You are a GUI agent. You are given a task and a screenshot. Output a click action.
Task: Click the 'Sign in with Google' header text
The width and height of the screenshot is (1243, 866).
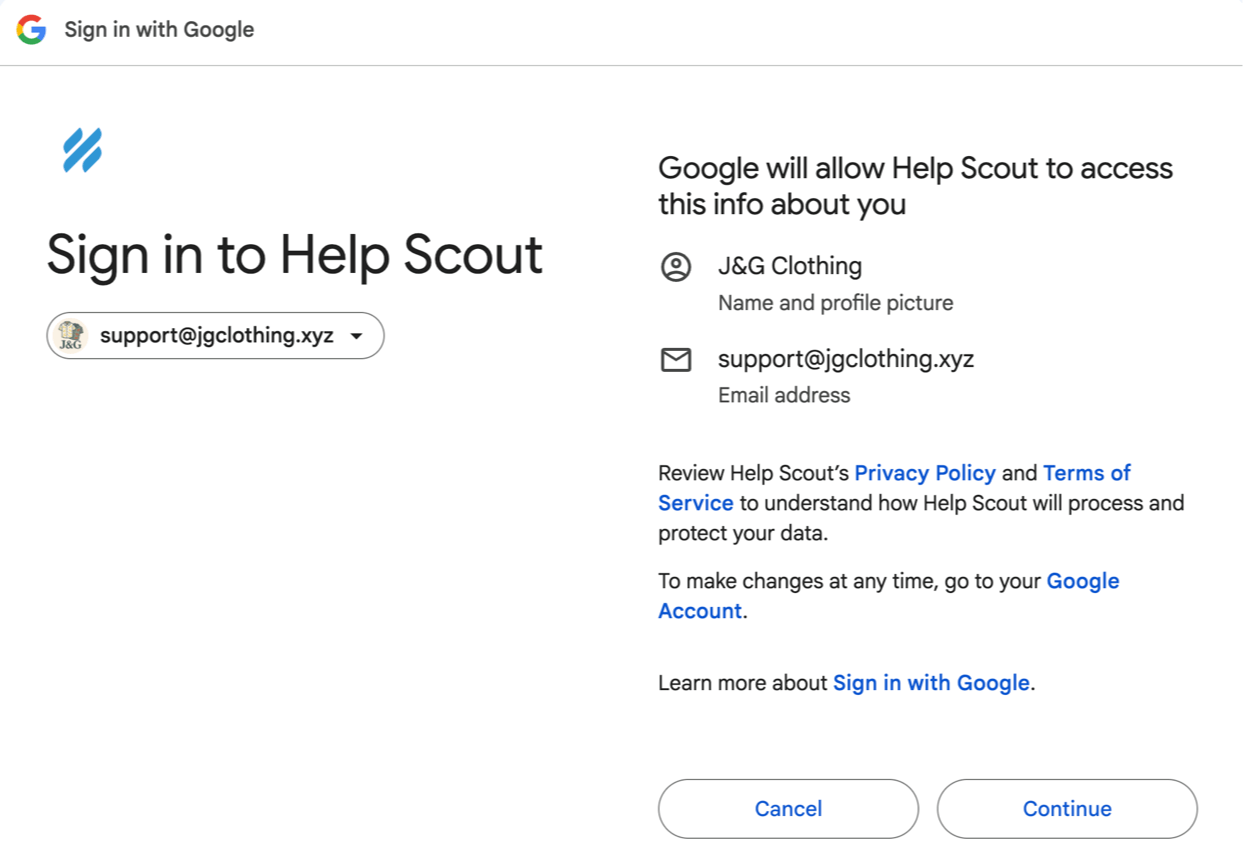point(159,30)
